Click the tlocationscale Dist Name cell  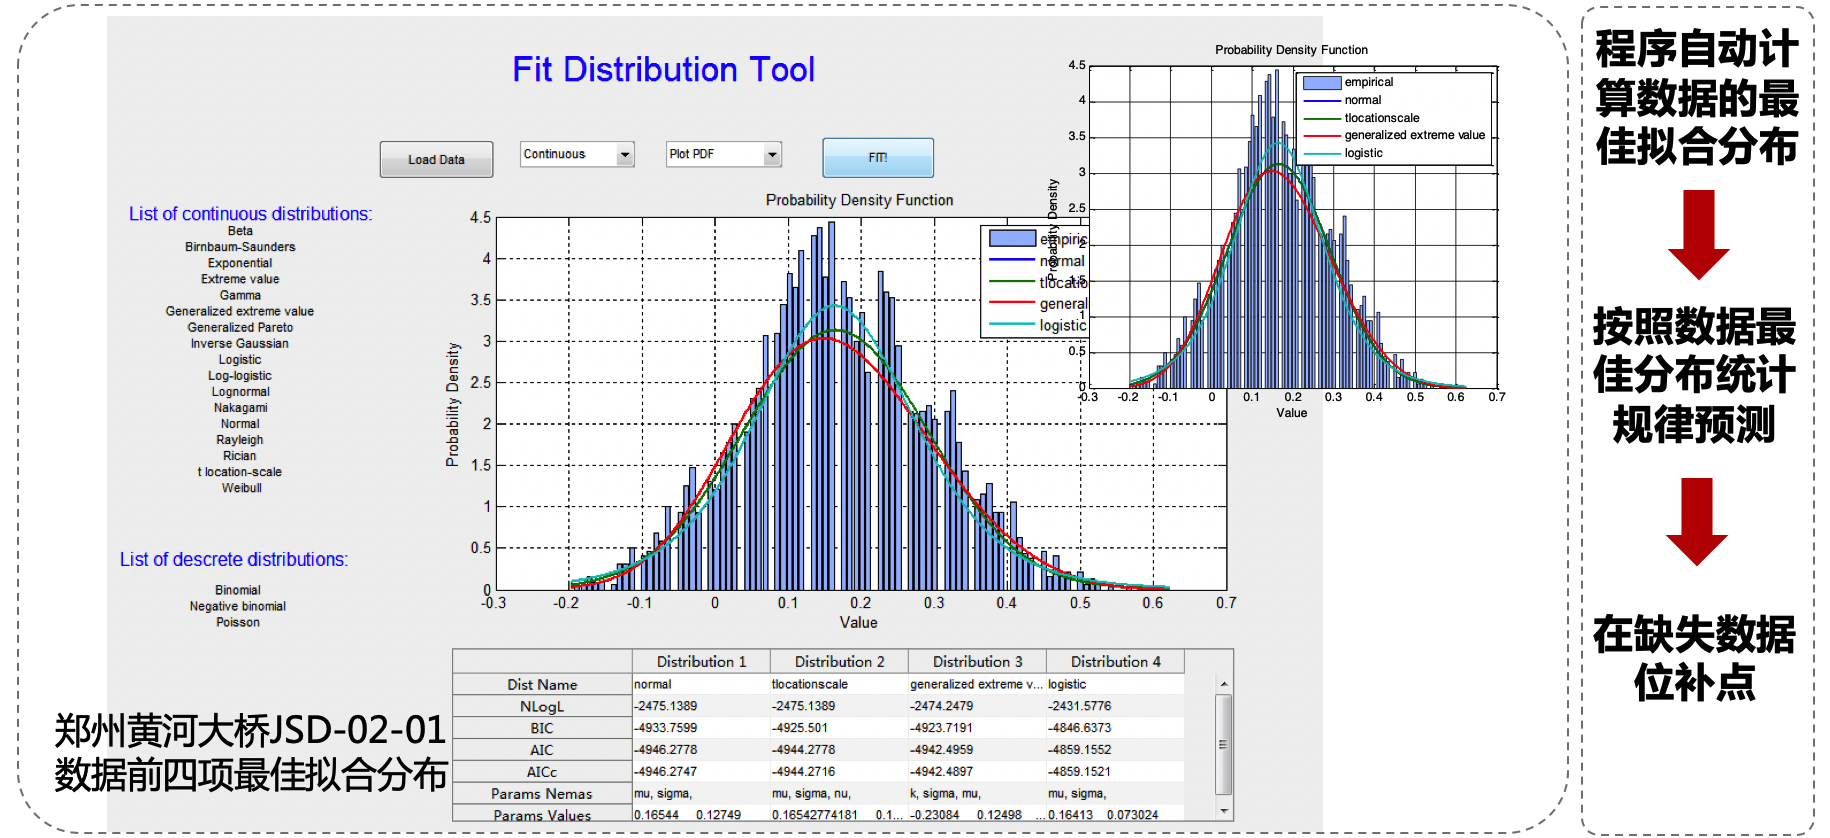(810, 684)
